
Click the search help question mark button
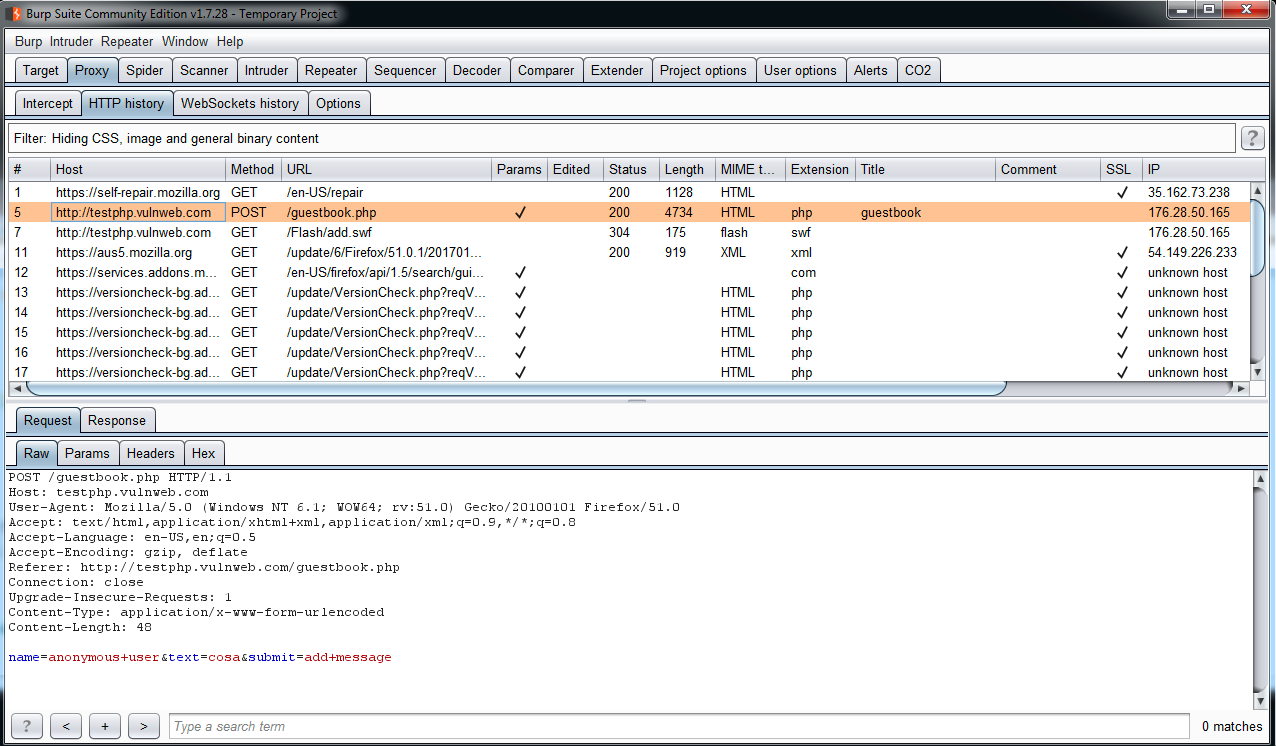pyautogui.click(x=26, y=726)
